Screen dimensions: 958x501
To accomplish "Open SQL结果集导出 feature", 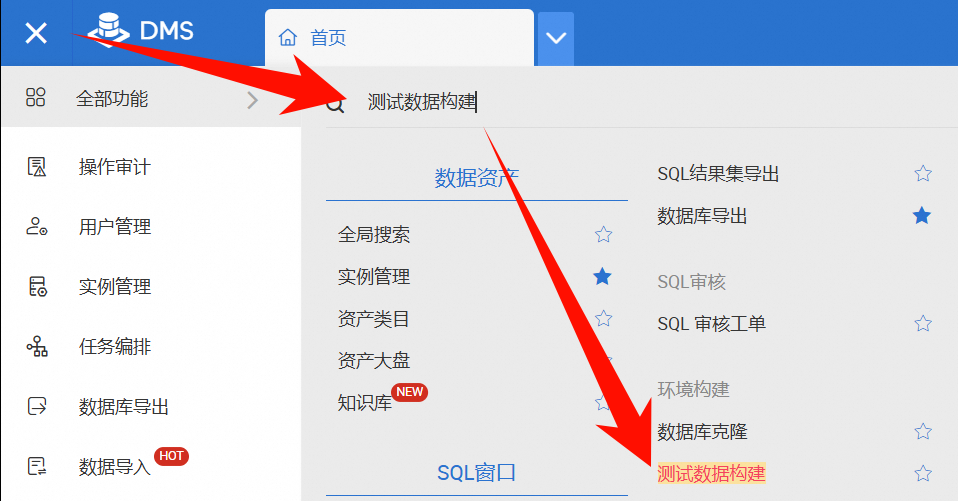I will coord(718,174).
